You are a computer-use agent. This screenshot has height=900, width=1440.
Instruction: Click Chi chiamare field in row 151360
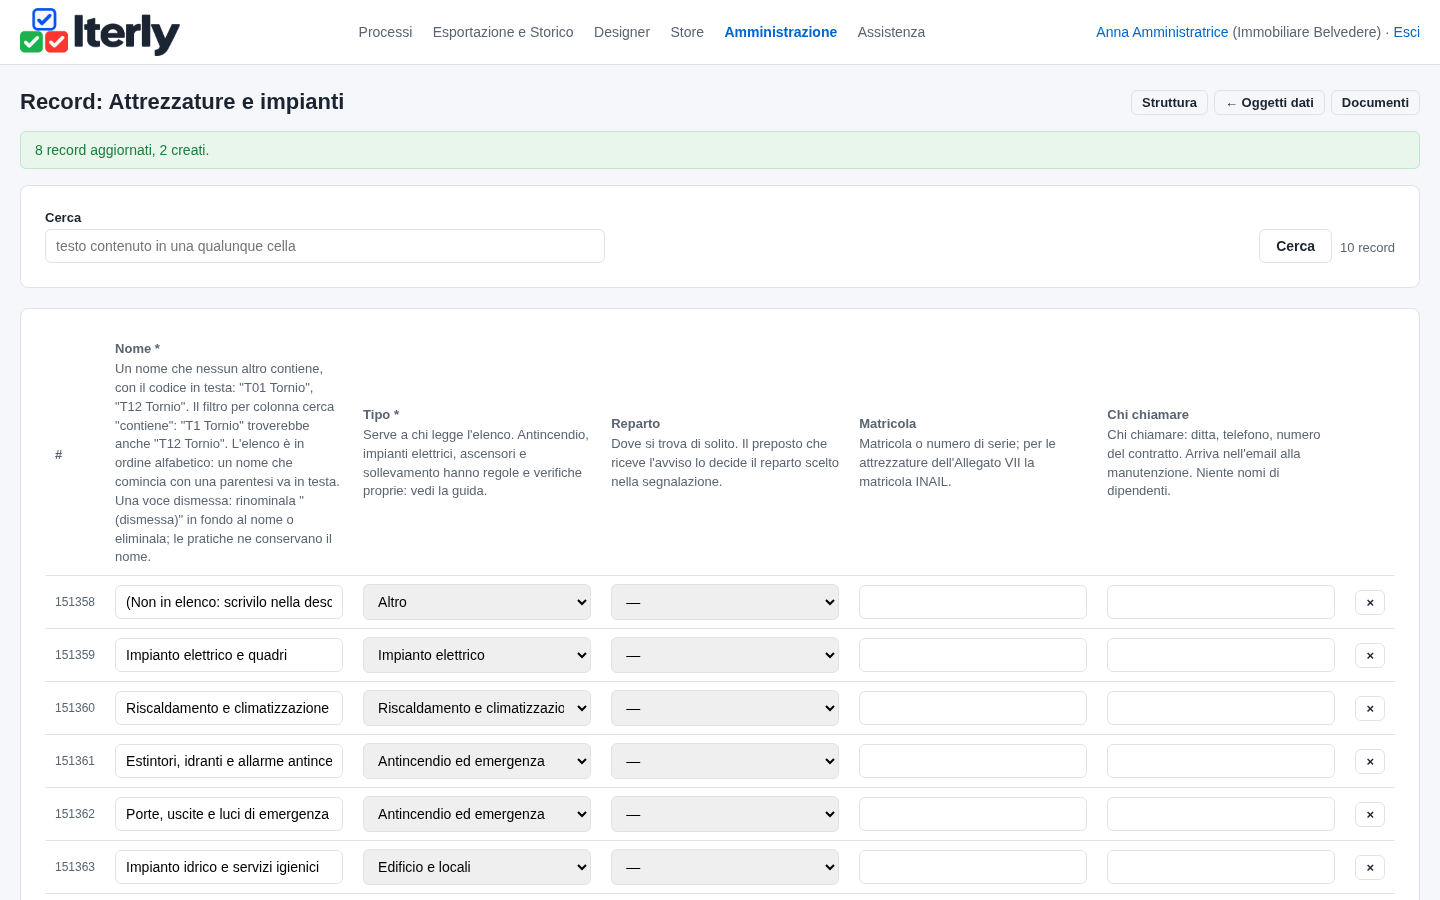pyautogui.click(x=1221, y=708)
